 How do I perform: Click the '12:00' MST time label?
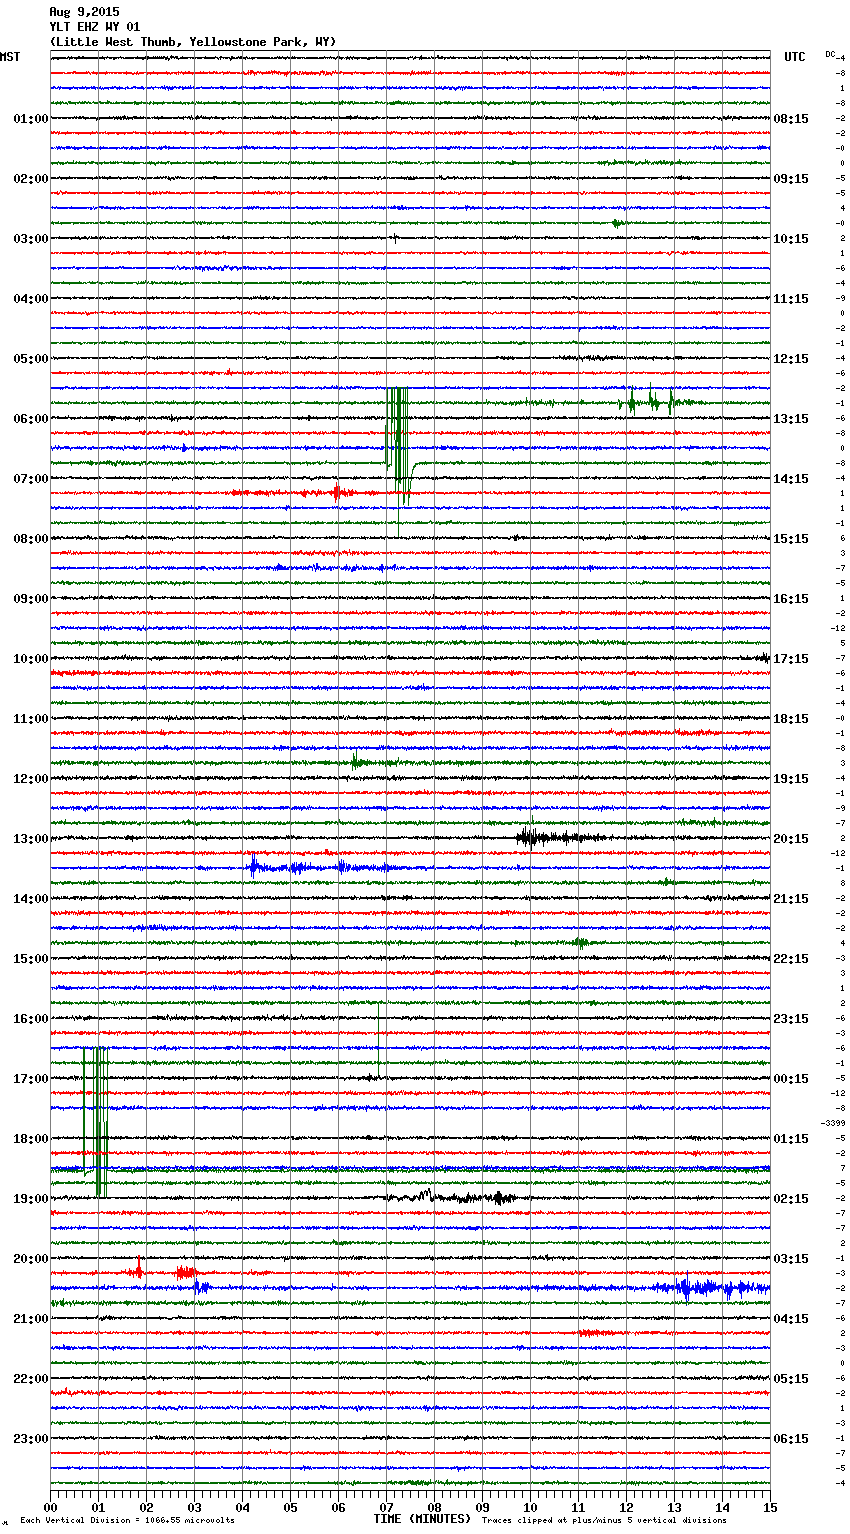[x=31, y=779]
